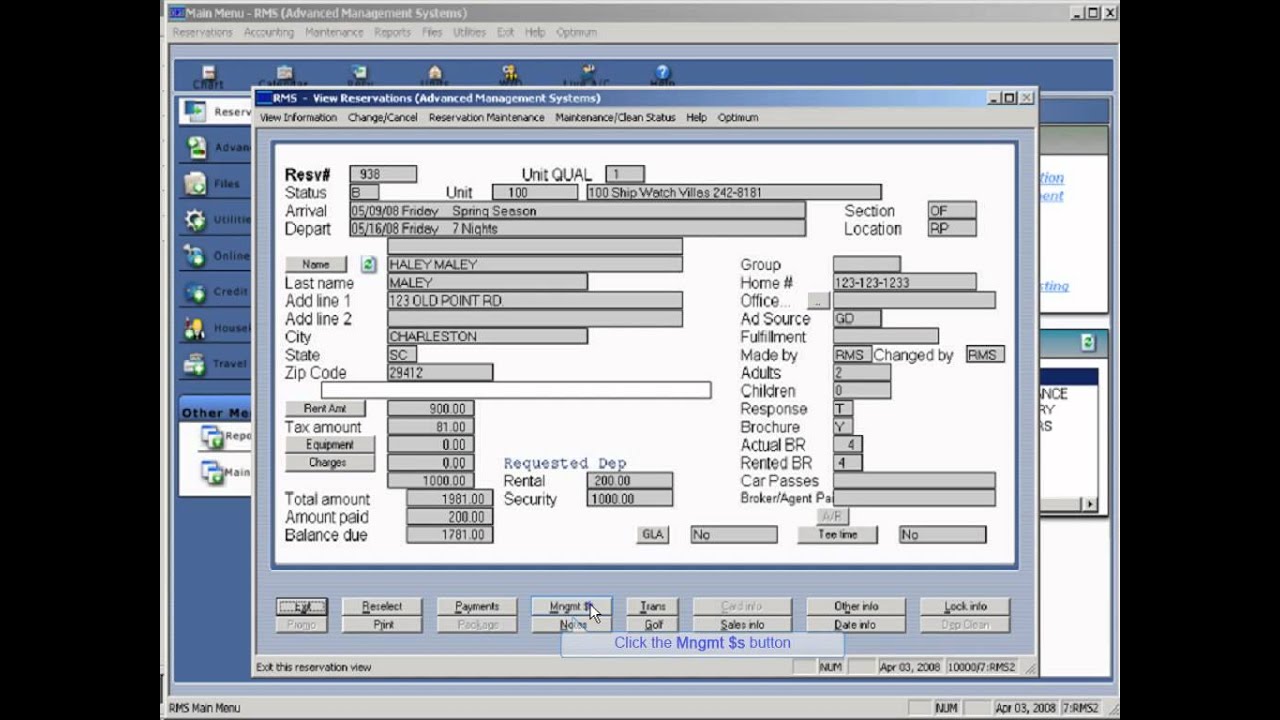Click the Help question mark toolbar icon
The image size is (1280, 720).
662,74
